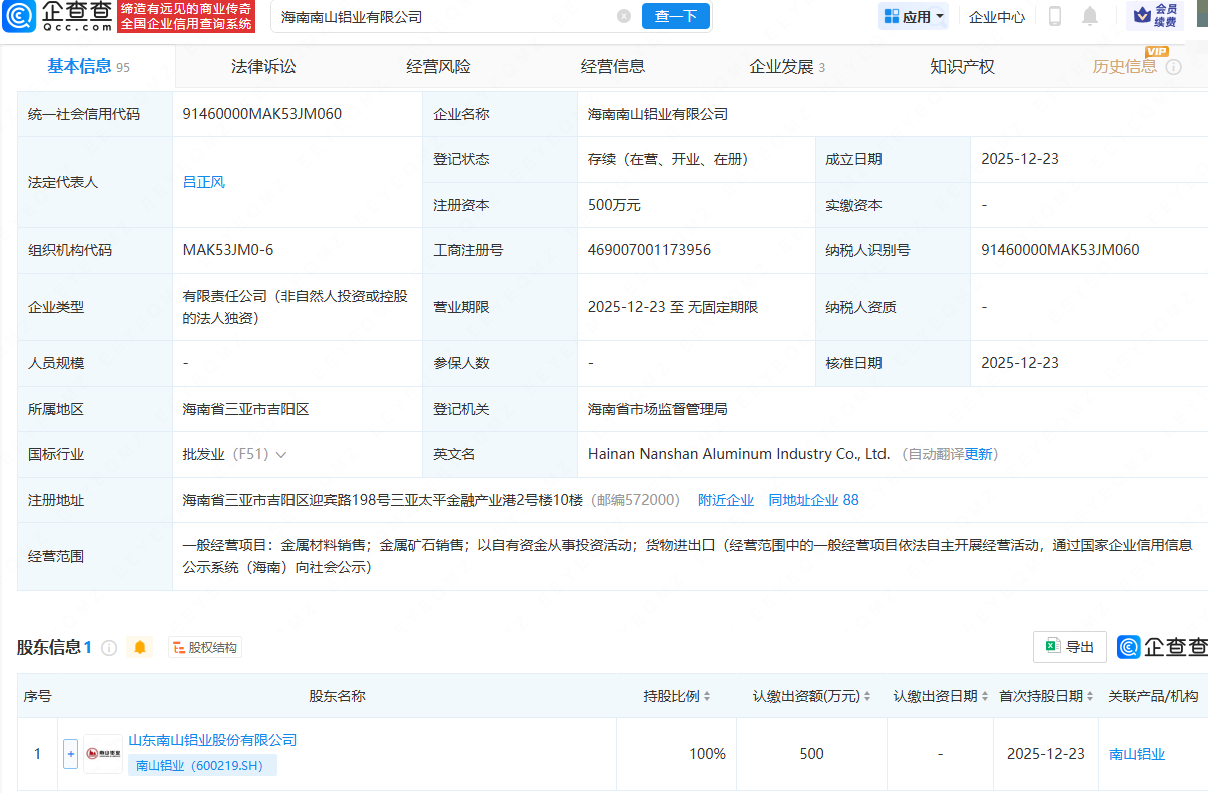Expand the shareholder row plus button
The height and width of the screenshot is (793, 1208).
[x=70, y=754]
